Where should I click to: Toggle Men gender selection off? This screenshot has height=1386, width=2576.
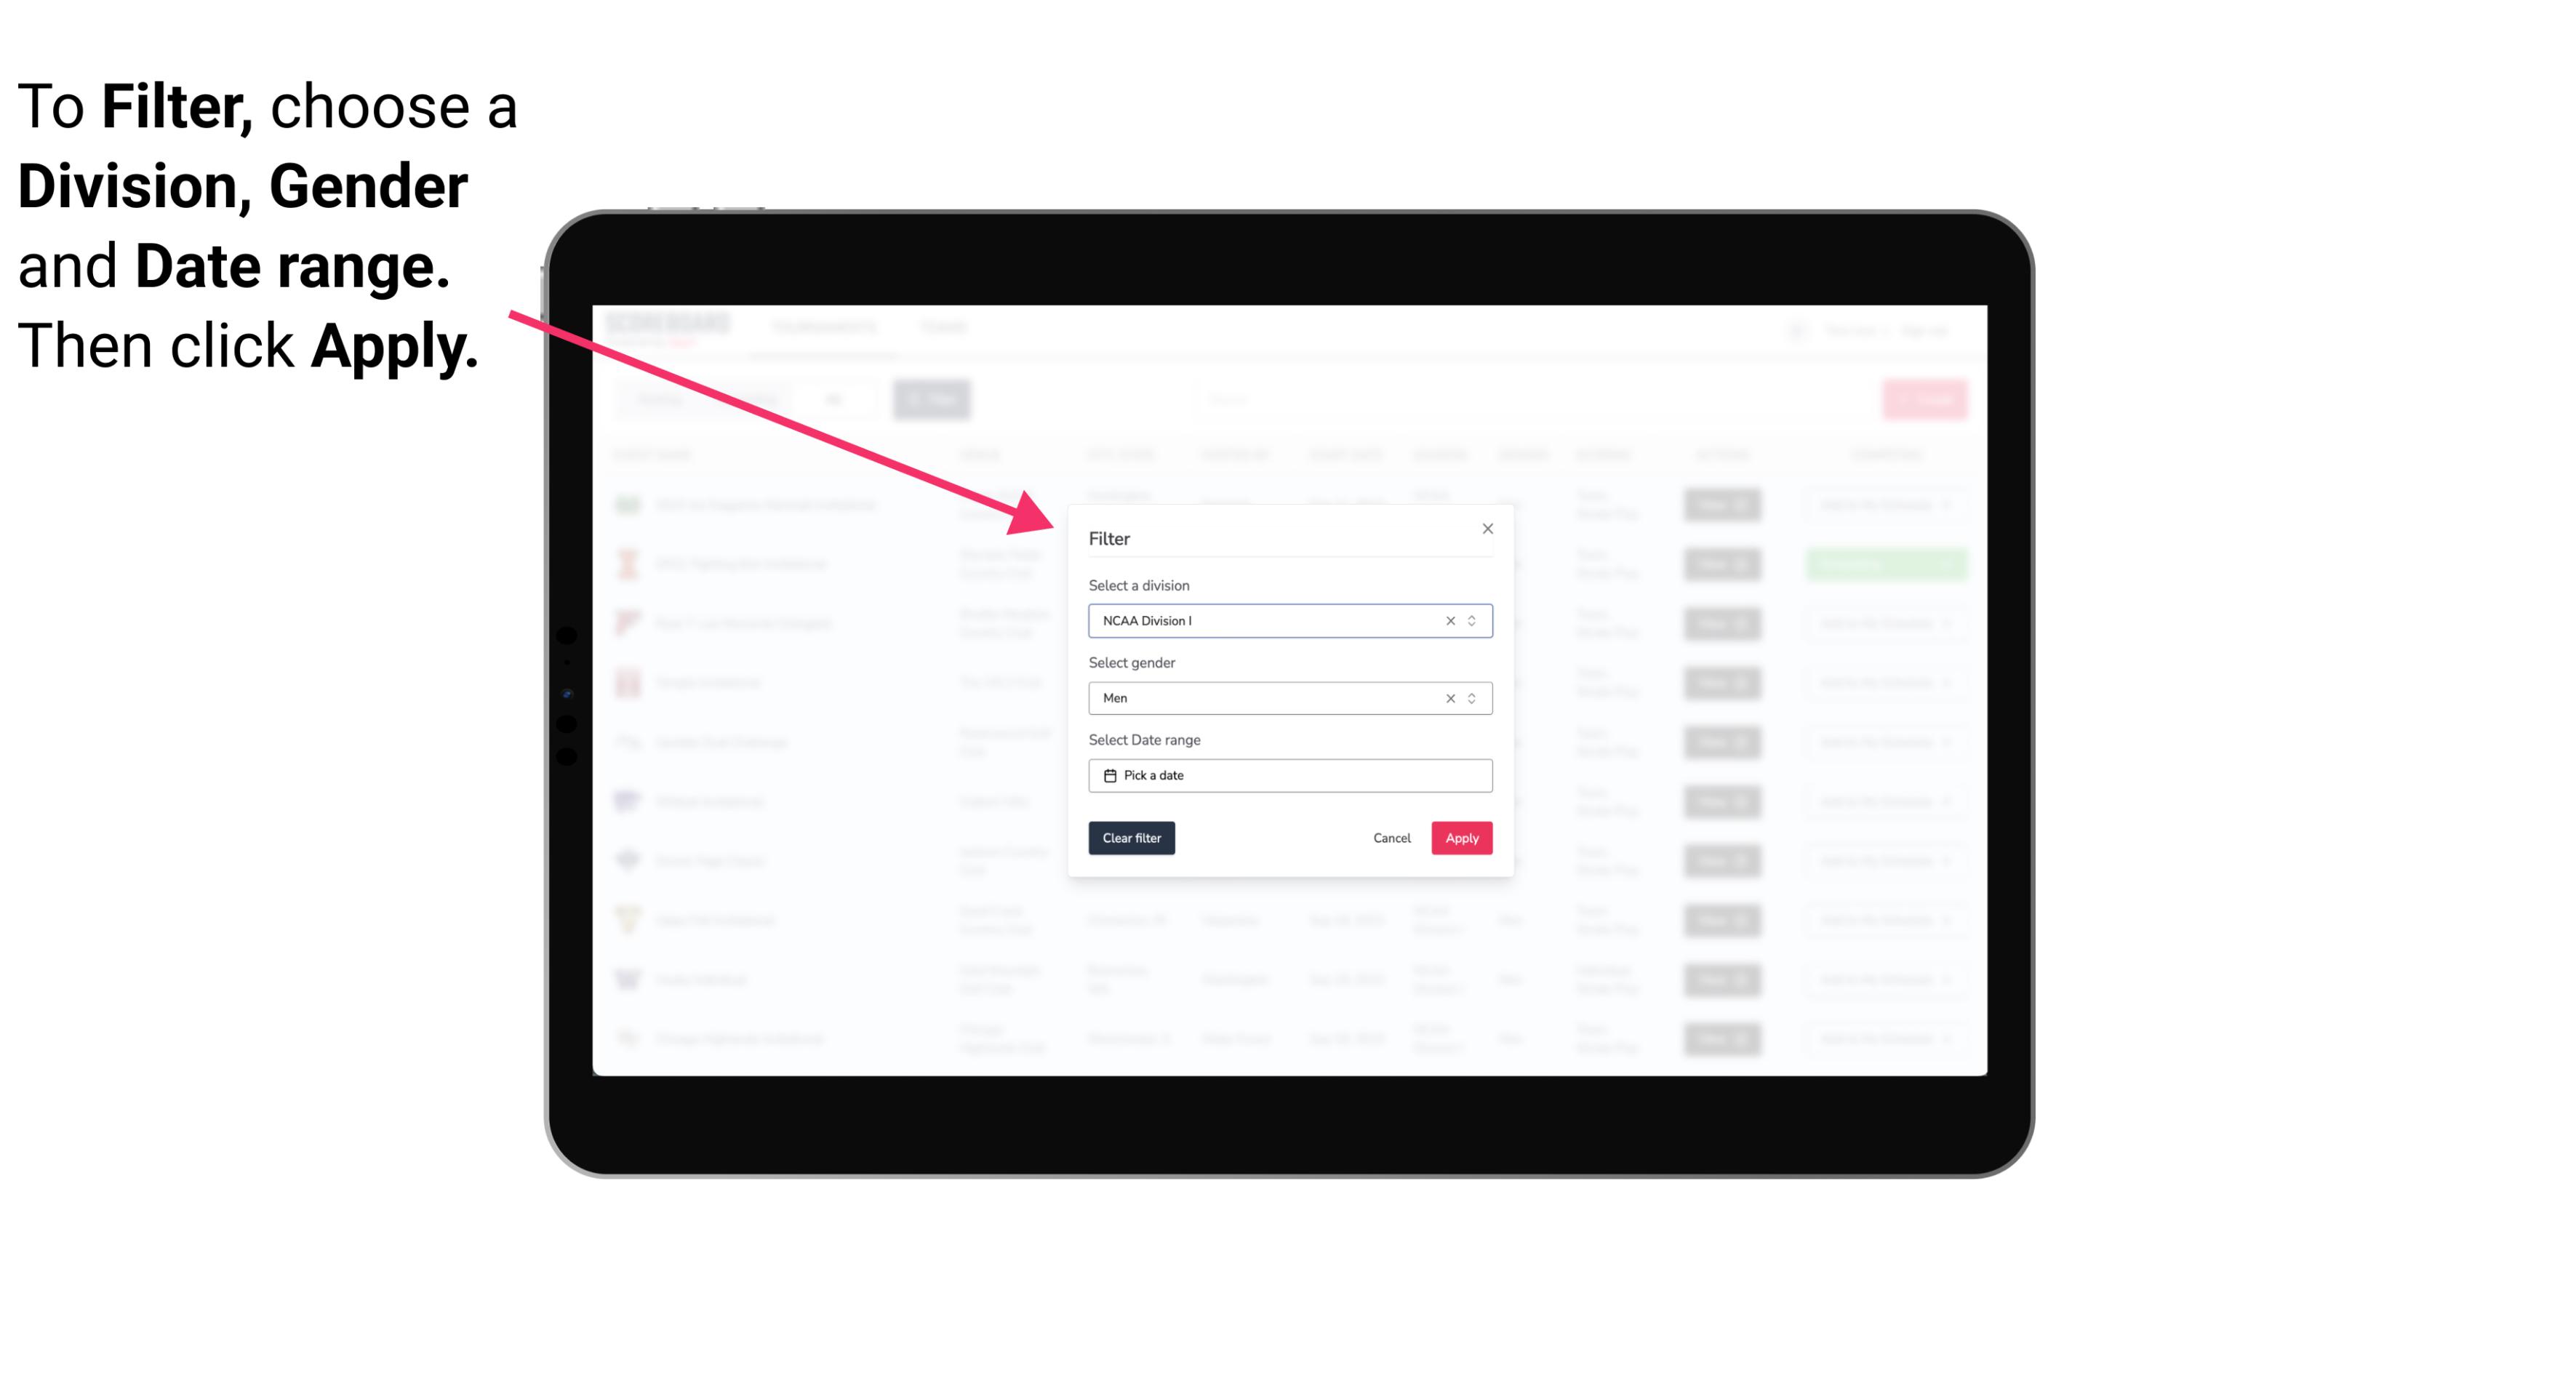(x=1447, y=698)
